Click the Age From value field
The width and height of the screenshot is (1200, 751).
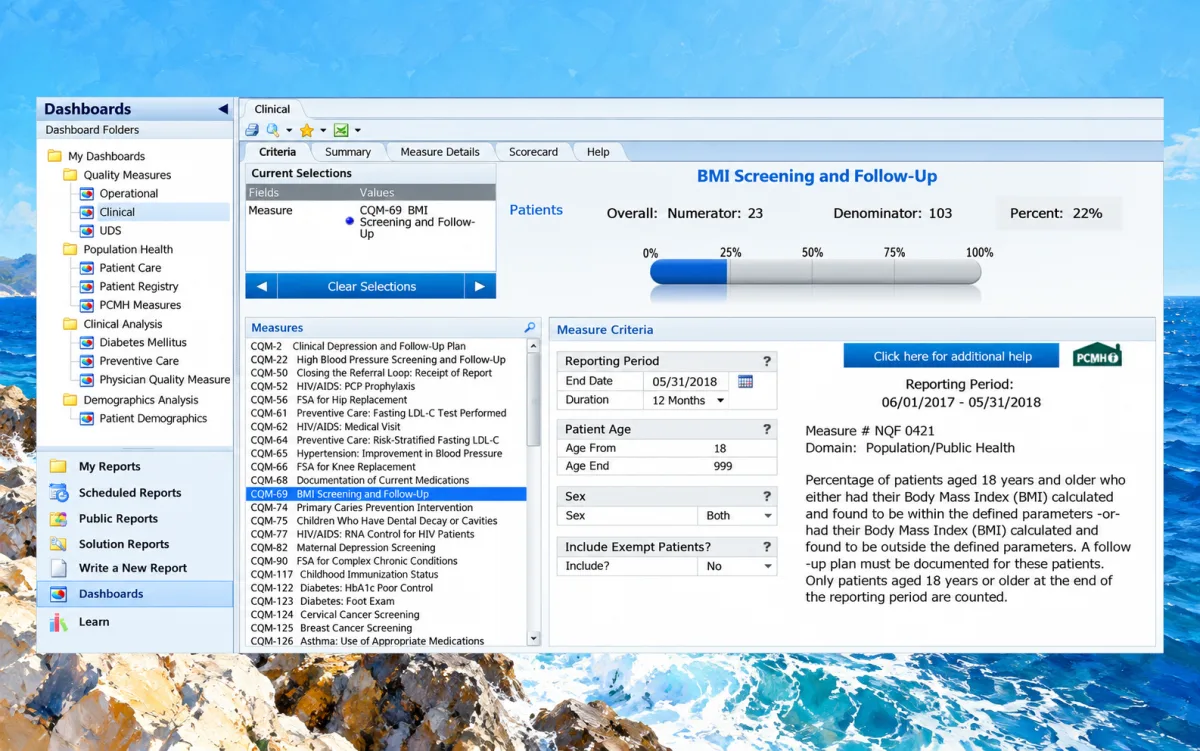[x=720, y=449]
